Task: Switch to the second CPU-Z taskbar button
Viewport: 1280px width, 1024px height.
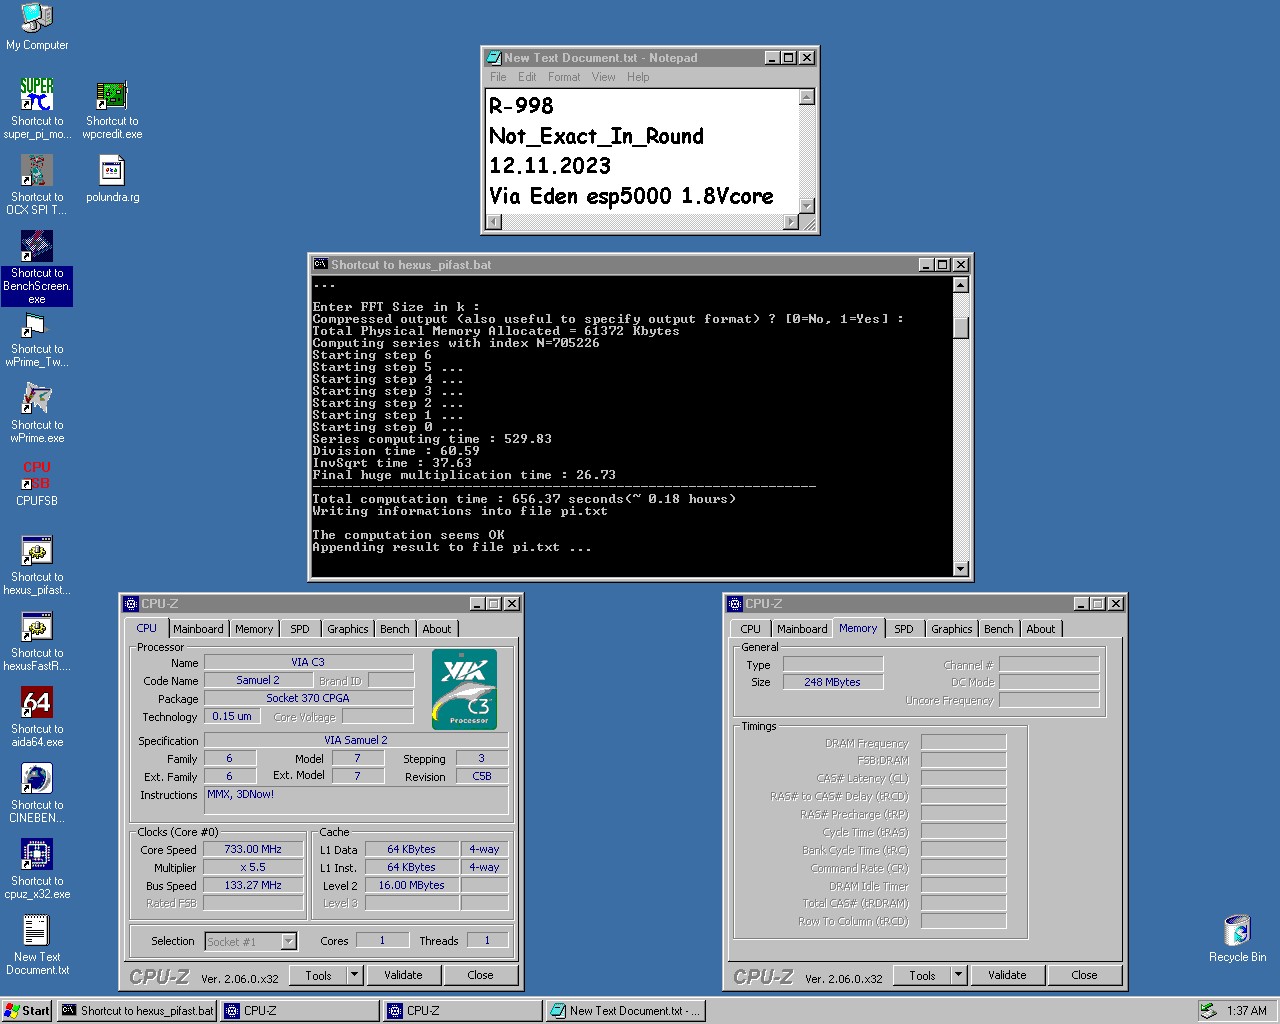Action: (x=463, y=1011)
